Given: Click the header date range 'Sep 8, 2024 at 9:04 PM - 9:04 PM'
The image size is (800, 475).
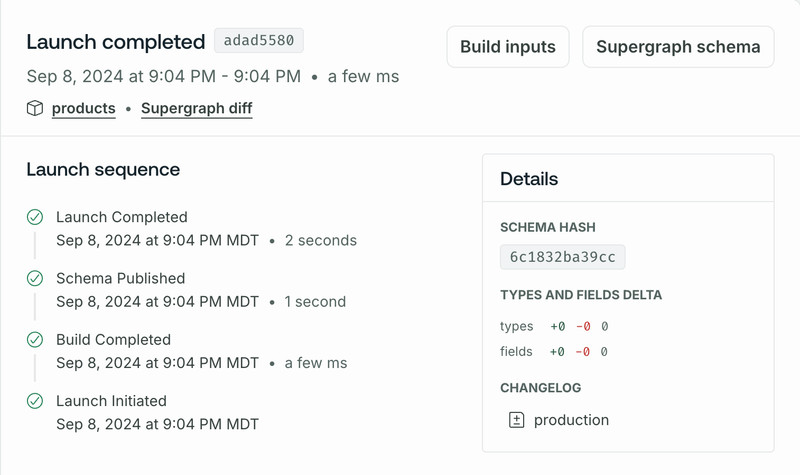Looking at the screenshot, I should click(164, 77).
